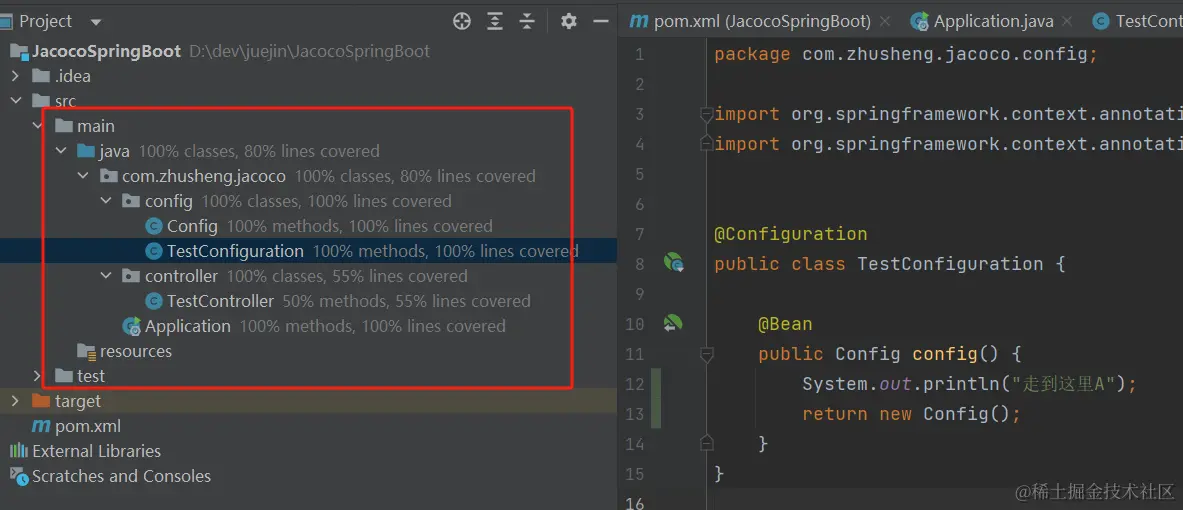Fold the import block at line 3
Viewport: 1183px width, 510px height.
(x=706, y=114)
